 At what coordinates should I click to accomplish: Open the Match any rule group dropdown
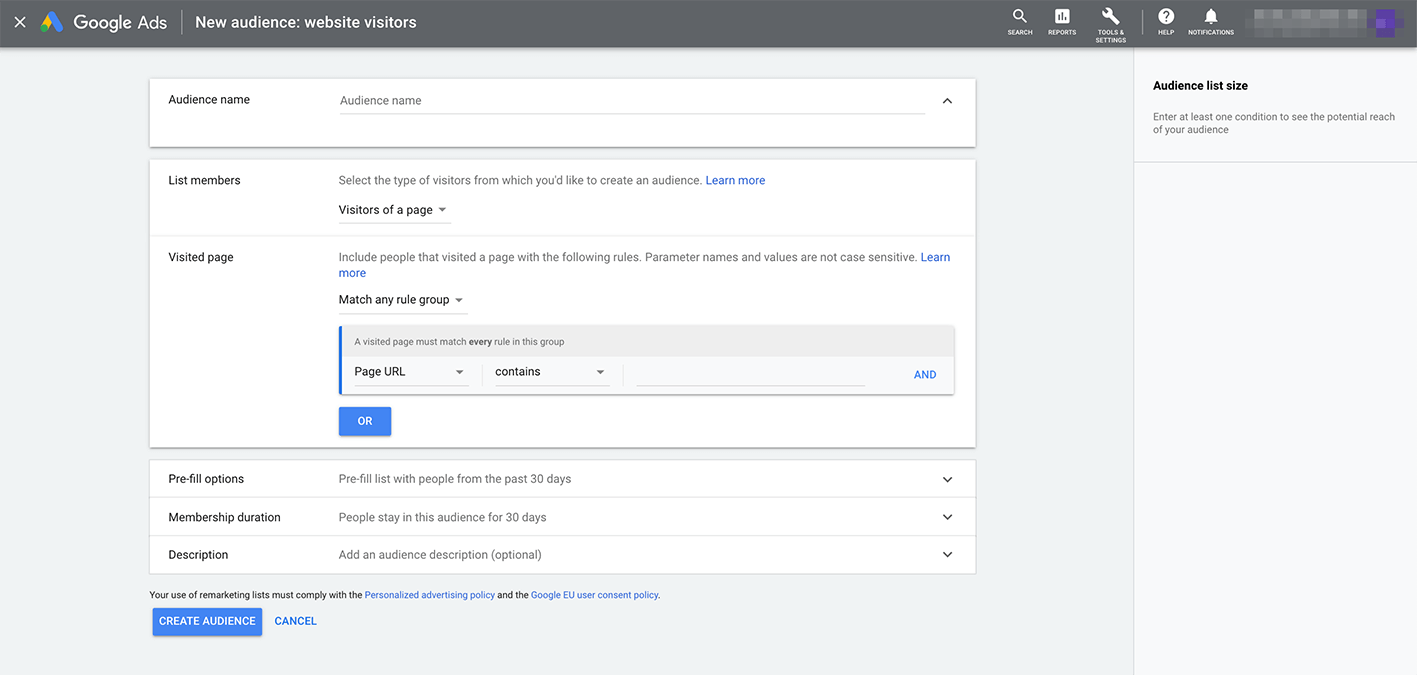pos(402,300)
